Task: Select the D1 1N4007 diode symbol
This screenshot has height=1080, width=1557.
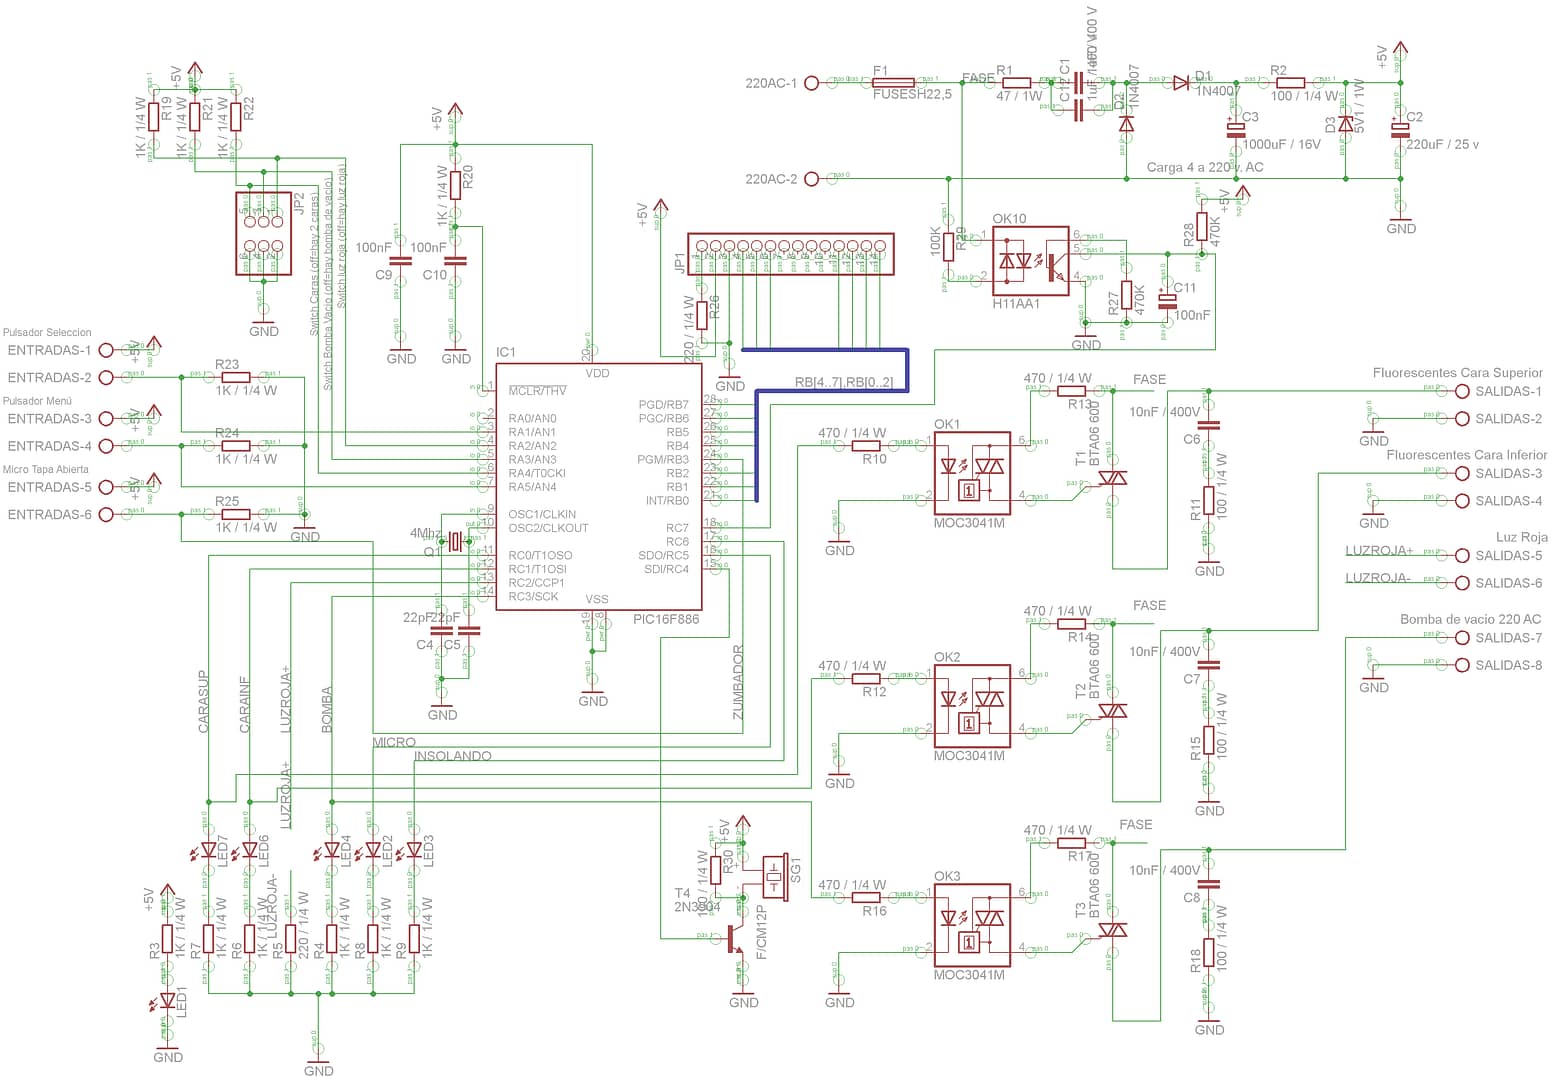Action: 1181,83
